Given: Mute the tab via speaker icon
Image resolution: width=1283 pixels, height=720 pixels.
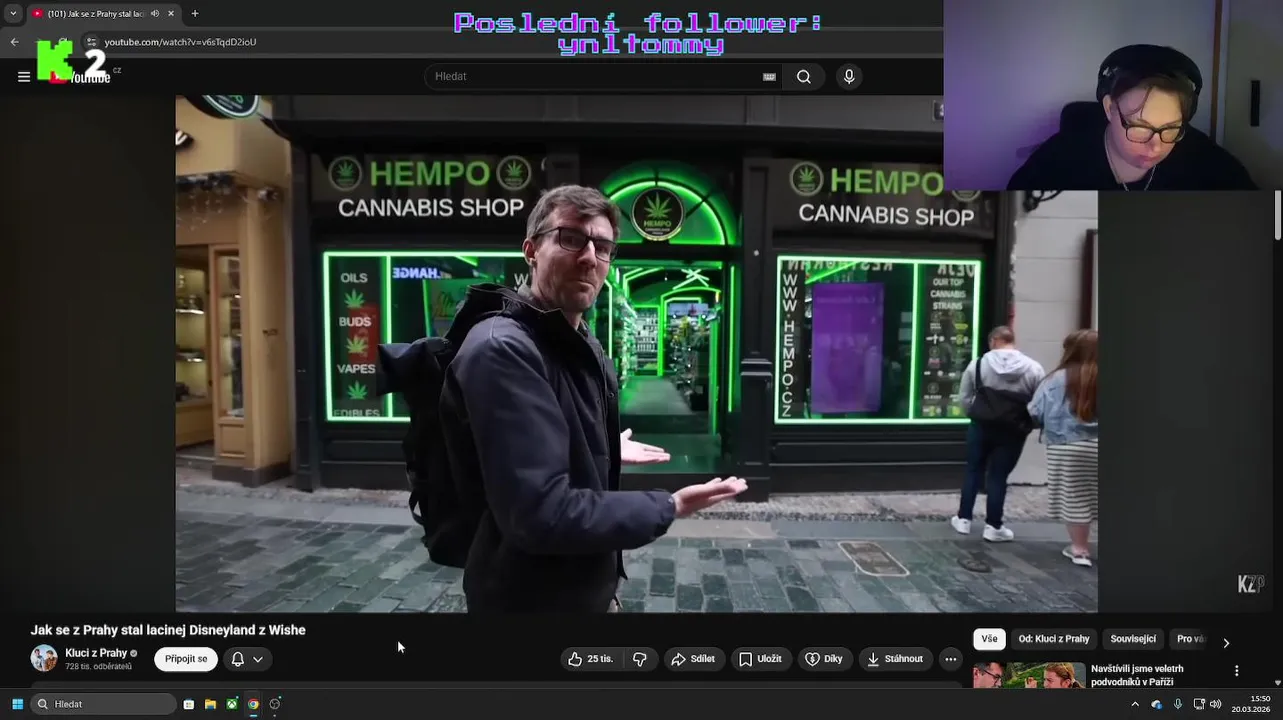Looking at the screenshot, I should tap(155, 14).
